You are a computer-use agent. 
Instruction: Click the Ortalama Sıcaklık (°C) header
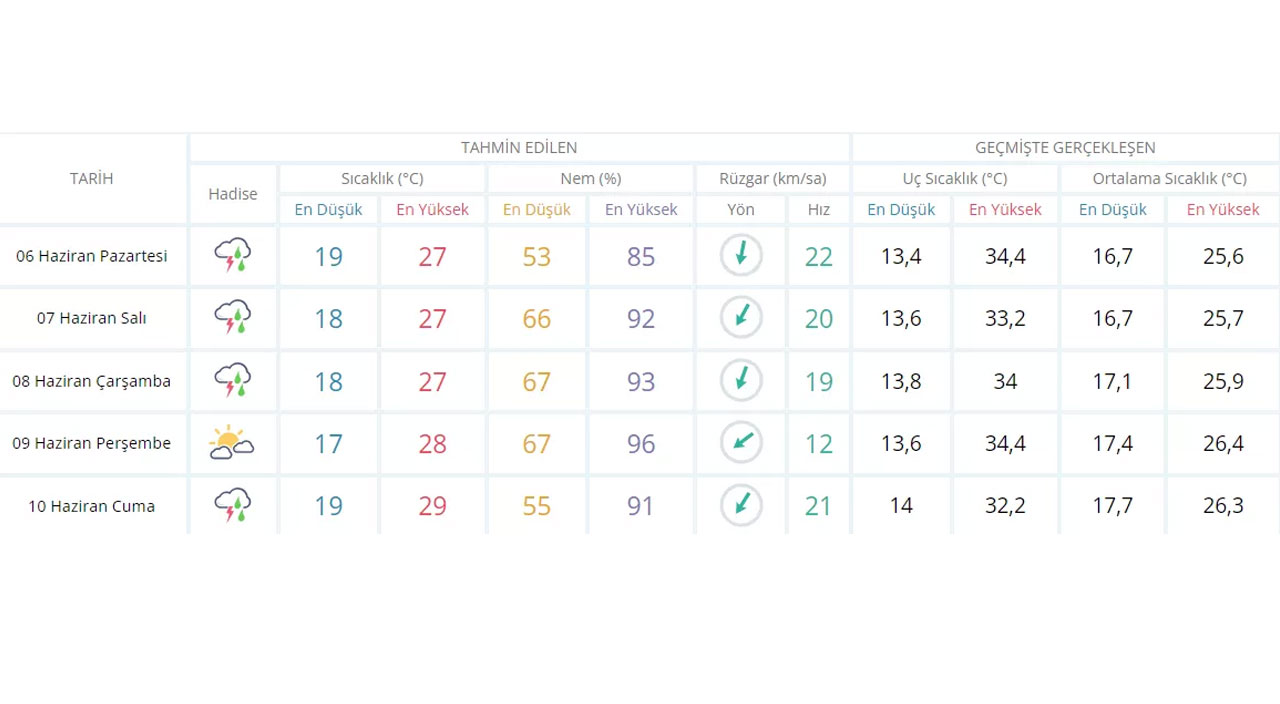click(1169, 179)
